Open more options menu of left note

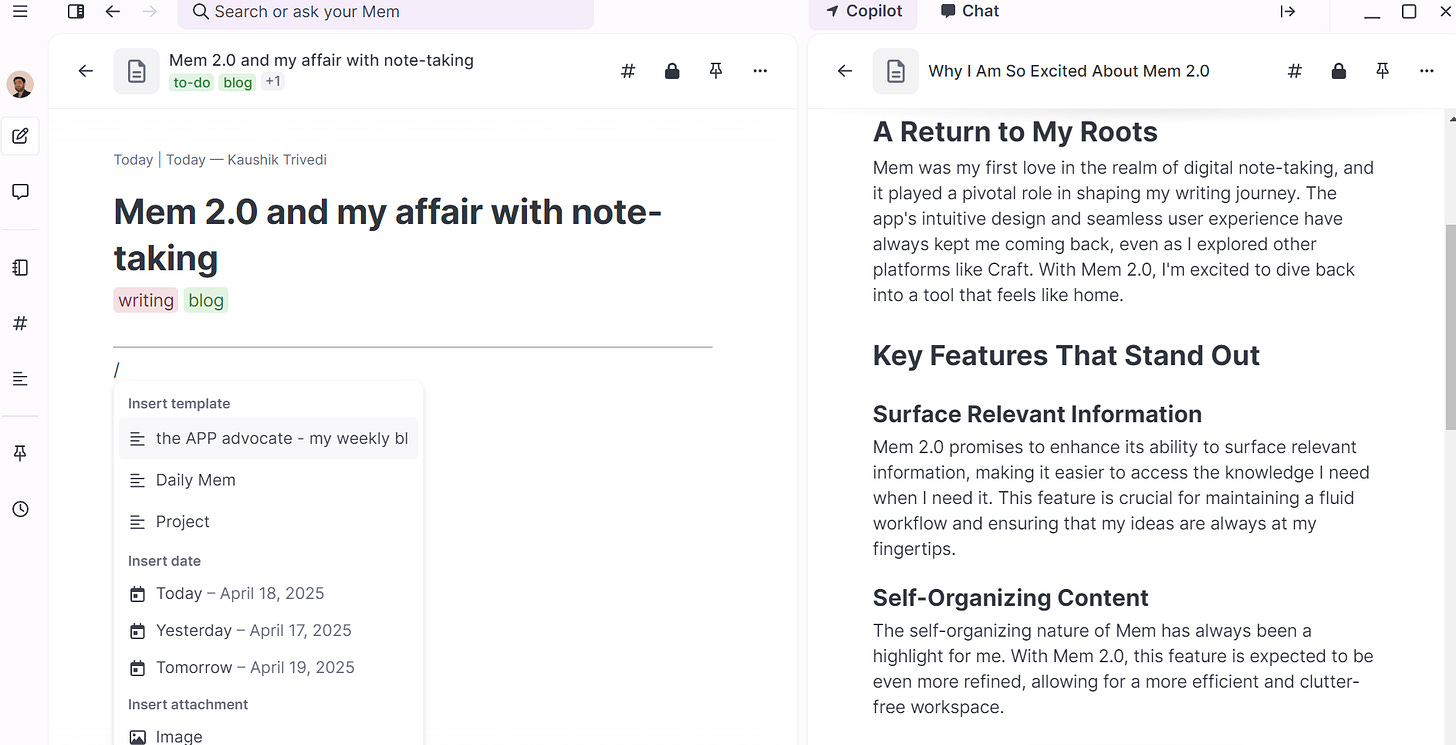tap(760, 71)
